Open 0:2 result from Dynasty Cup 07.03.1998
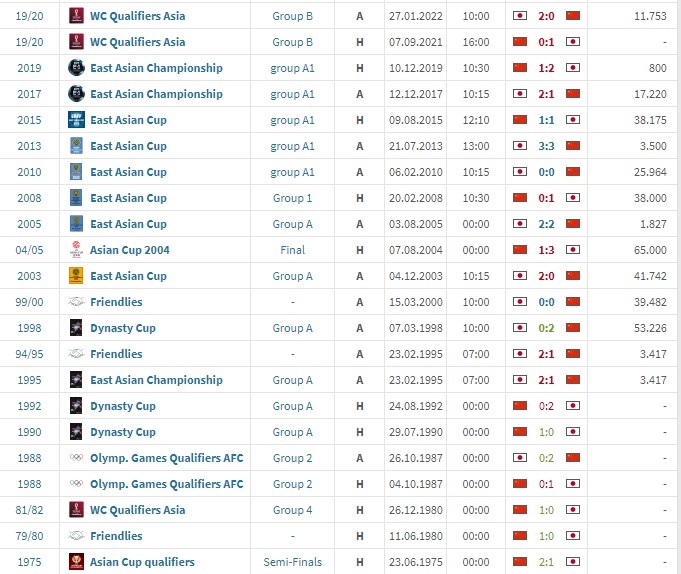 click(546, 328)
